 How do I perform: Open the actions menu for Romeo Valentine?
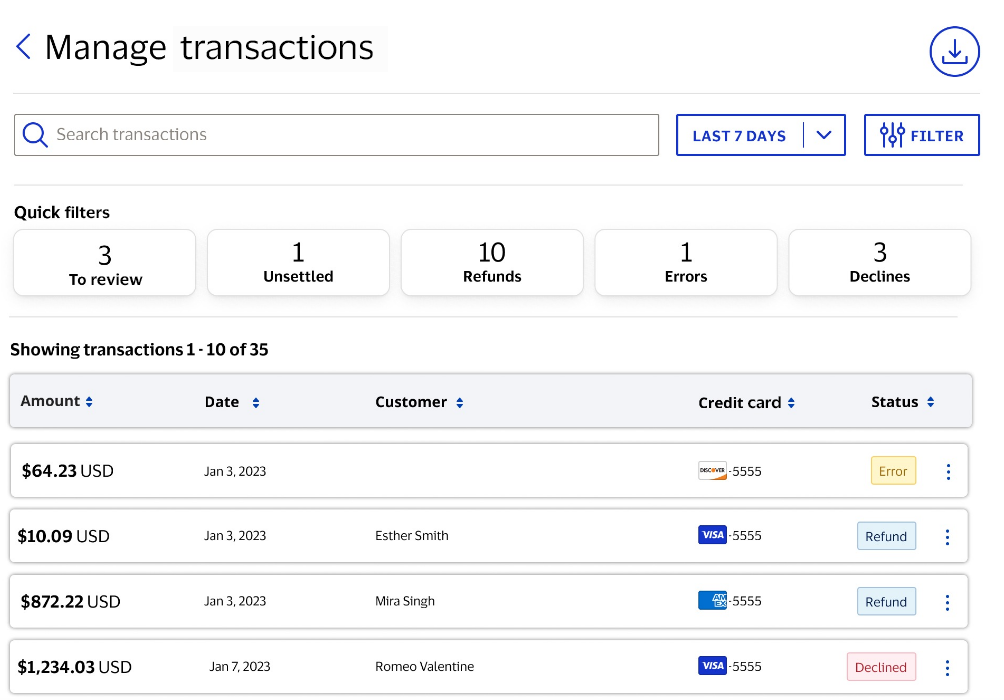[948, 668]
